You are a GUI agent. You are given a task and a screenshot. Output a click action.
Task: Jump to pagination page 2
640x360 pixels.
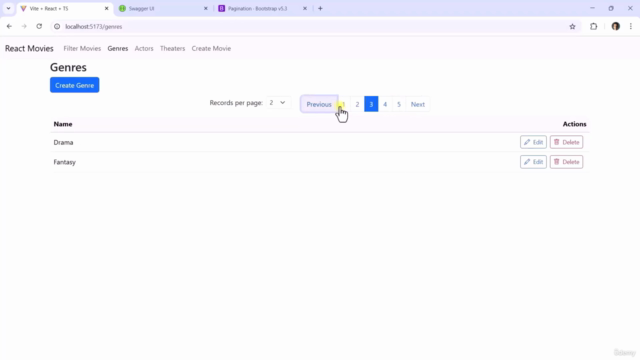coord(357,104)
